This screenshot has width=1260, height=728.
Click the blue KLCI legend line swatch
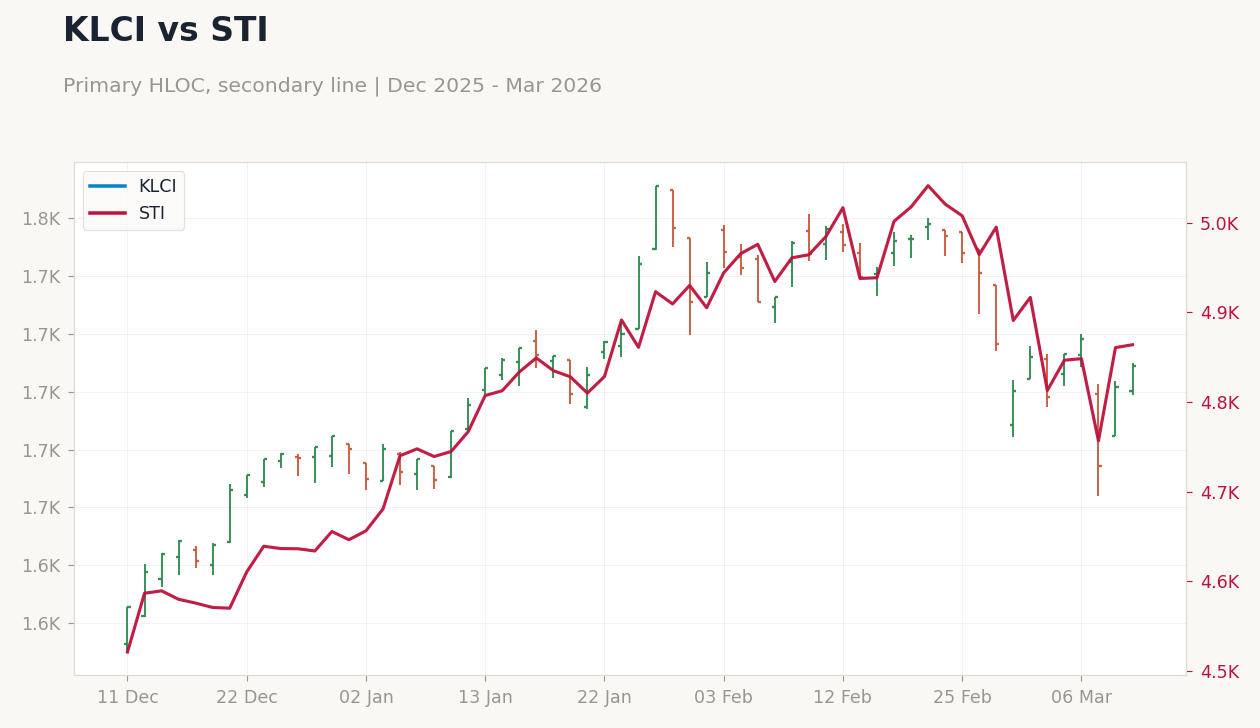(107, 186)
